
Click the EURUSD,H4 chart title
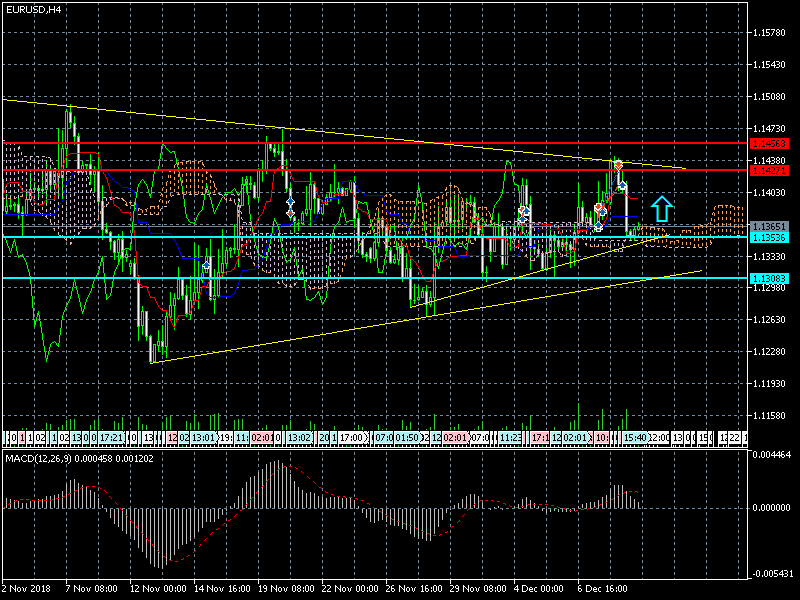[31, 9]
